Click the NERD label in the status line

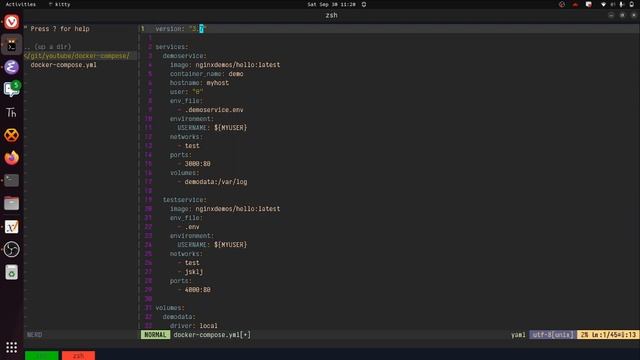[34, 335]
